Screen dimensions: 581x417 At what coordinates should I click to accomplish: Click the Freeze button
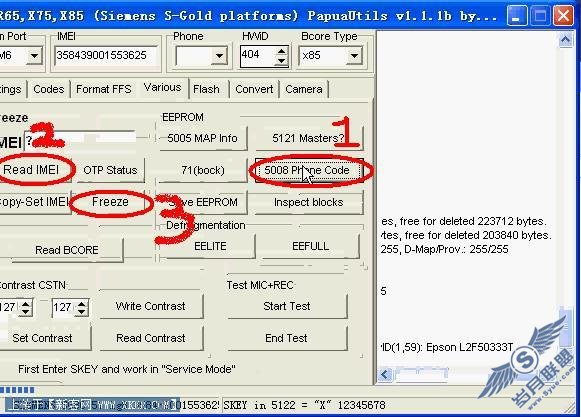(x=110, y=202)
